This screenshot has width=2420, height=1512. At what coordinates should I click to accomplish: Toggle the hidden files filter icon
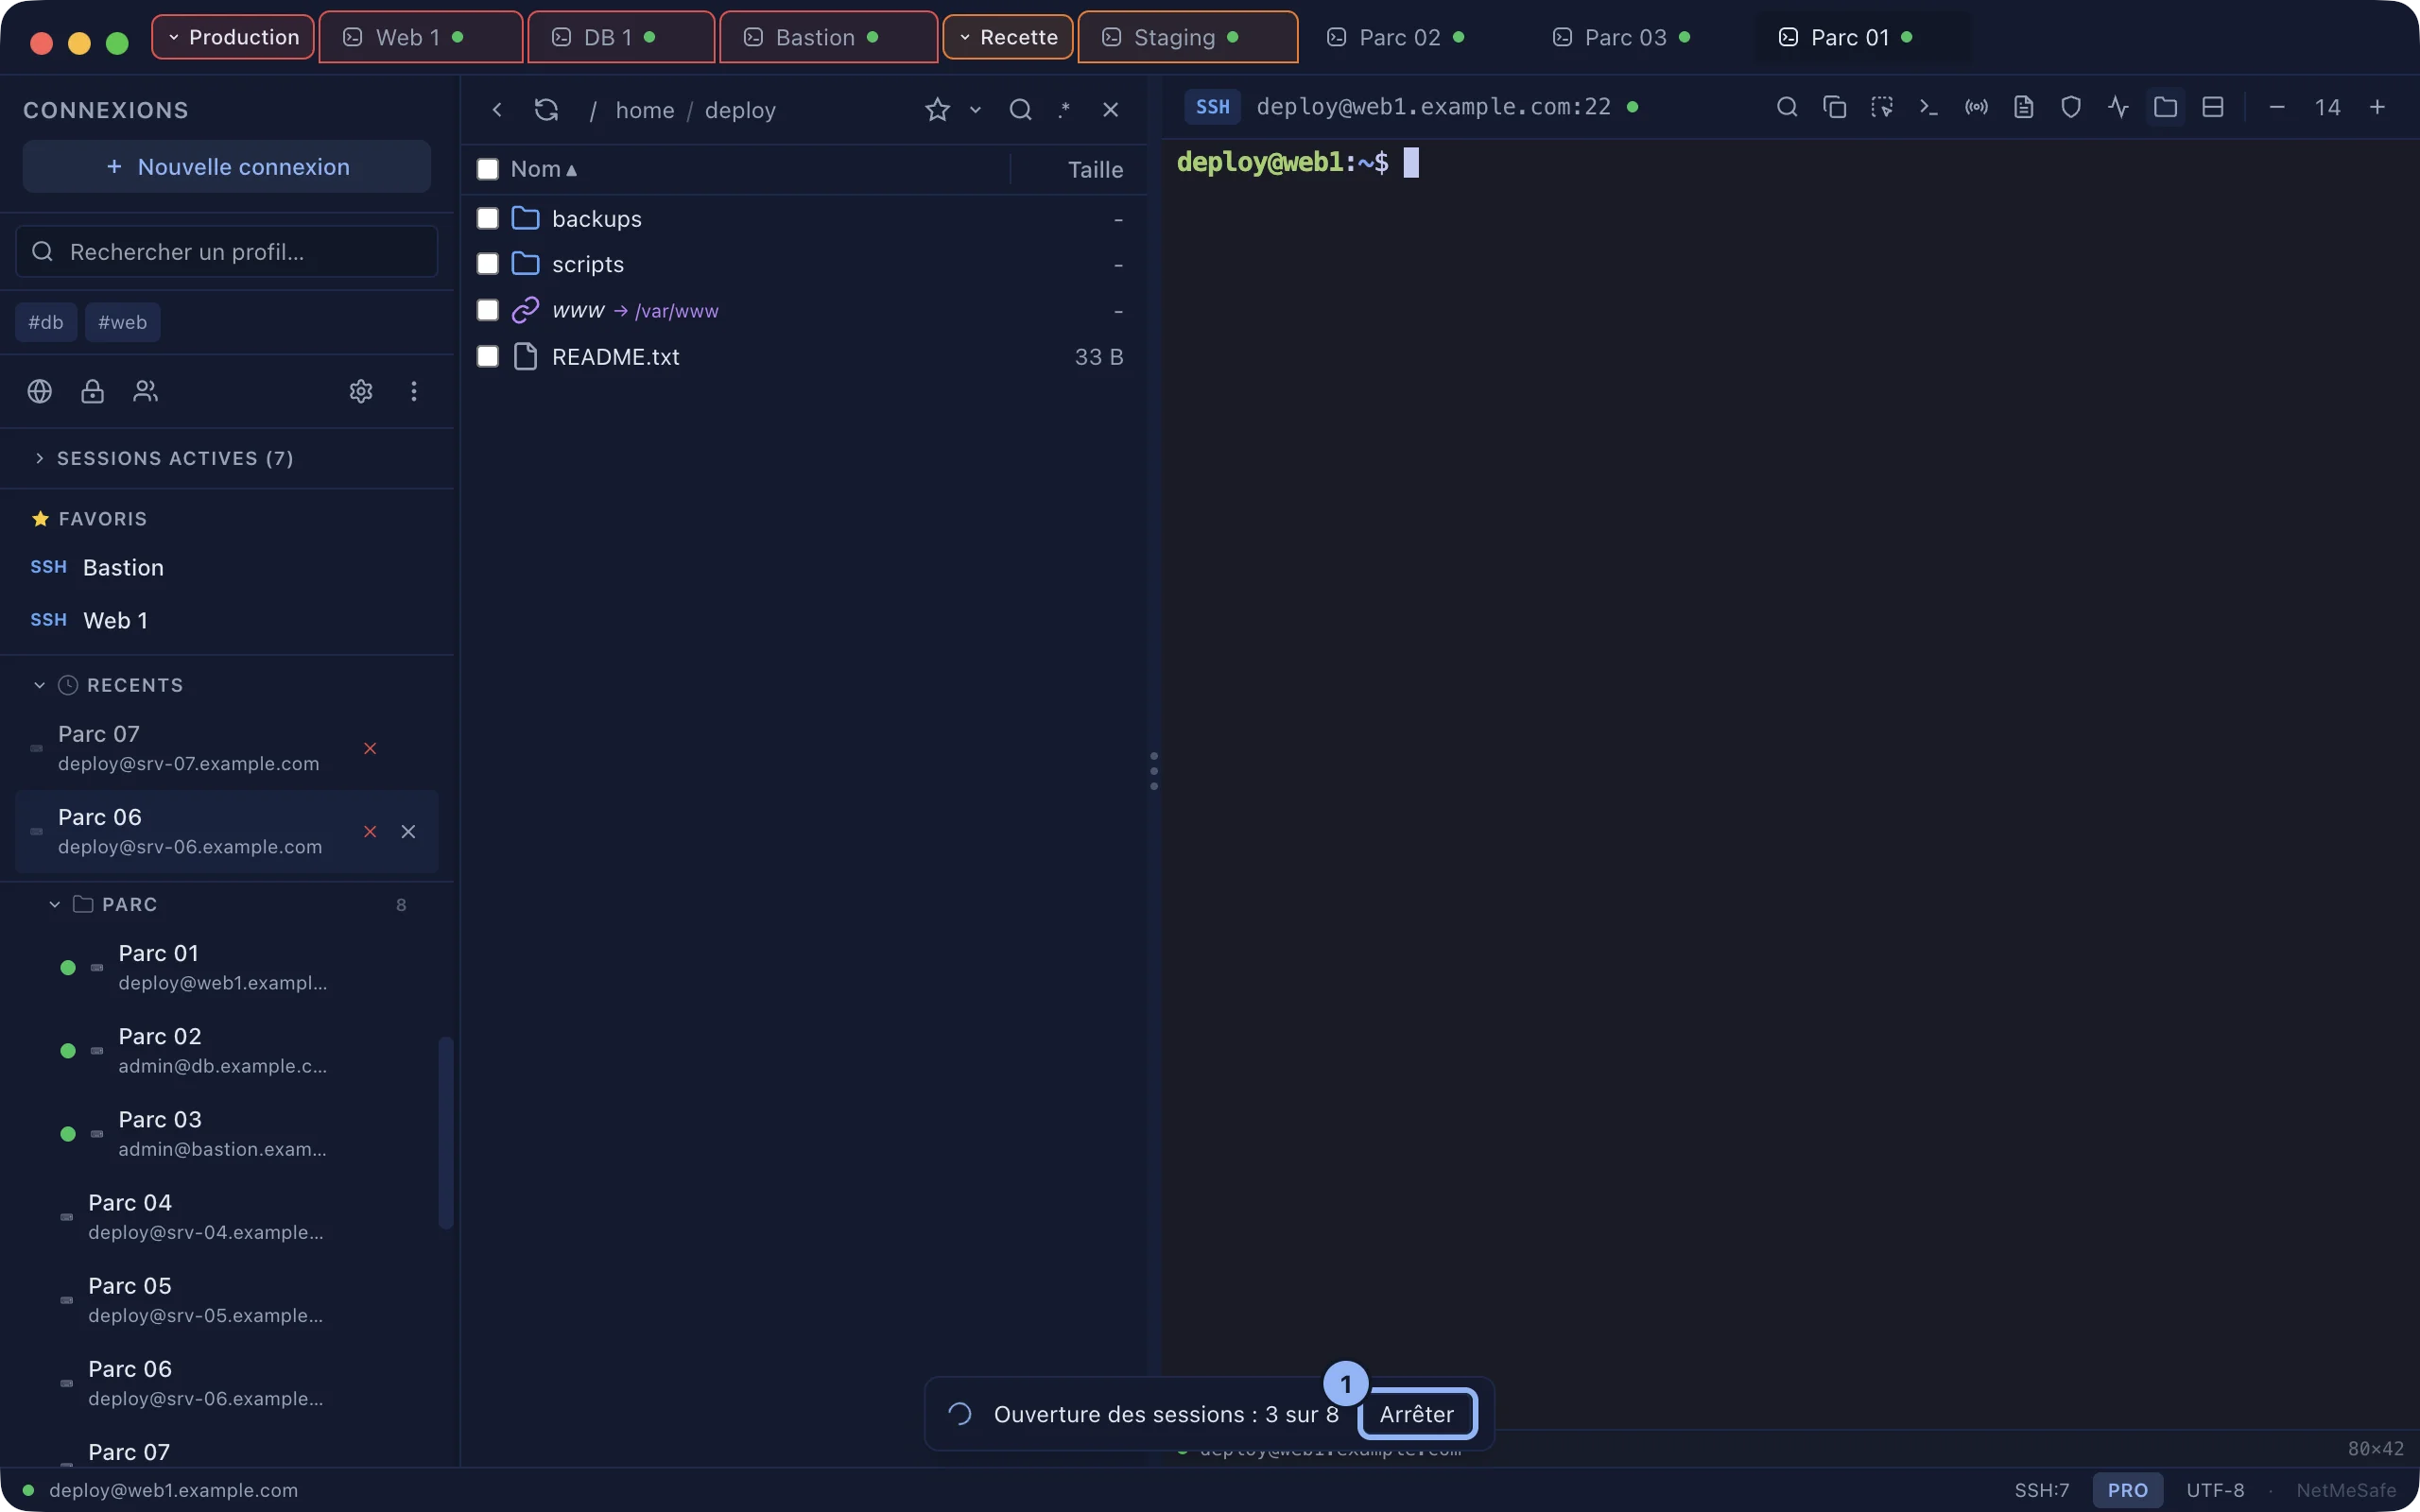(1064, 110)
